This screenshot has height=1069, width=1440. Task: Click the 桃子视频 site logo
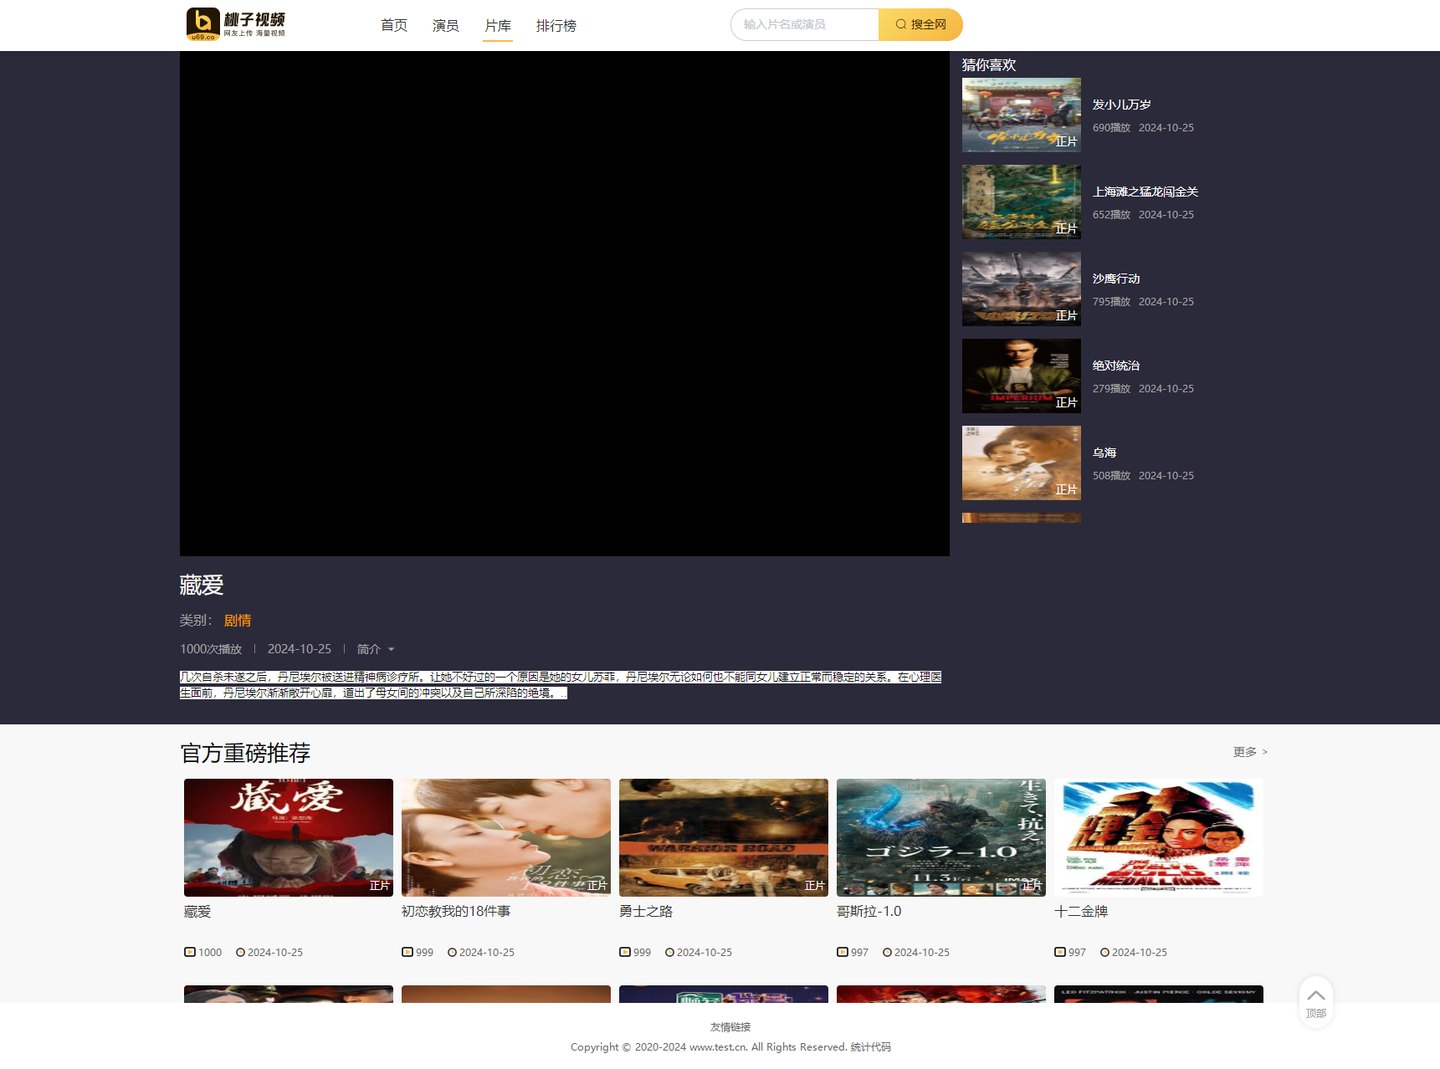[236, 24]
